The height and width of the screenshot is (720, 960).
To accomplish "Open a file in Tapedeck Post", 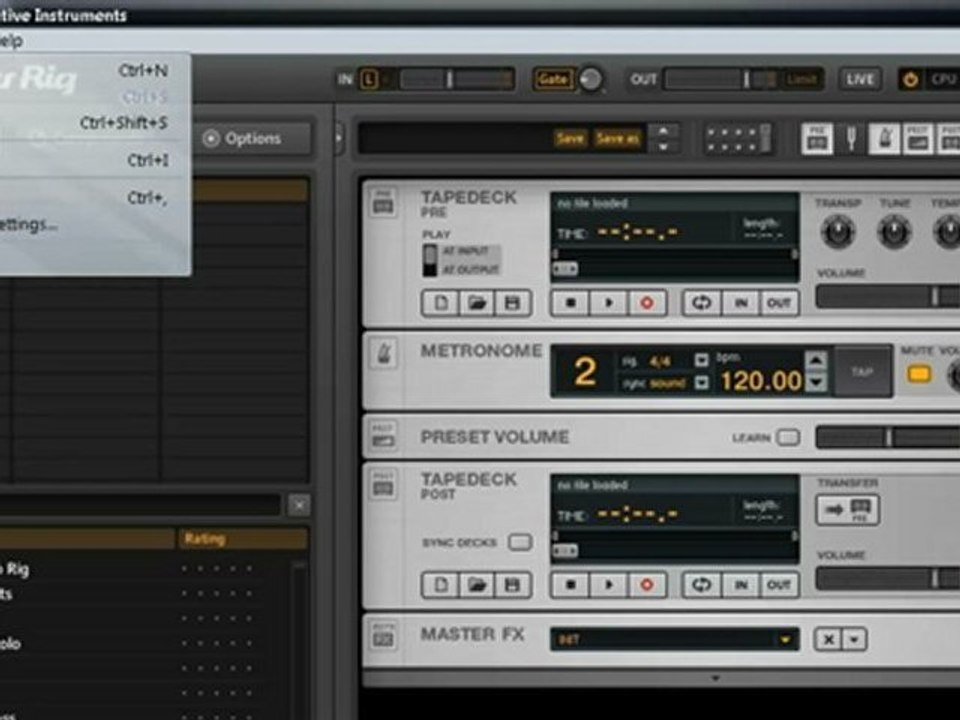I will (476, 585).
